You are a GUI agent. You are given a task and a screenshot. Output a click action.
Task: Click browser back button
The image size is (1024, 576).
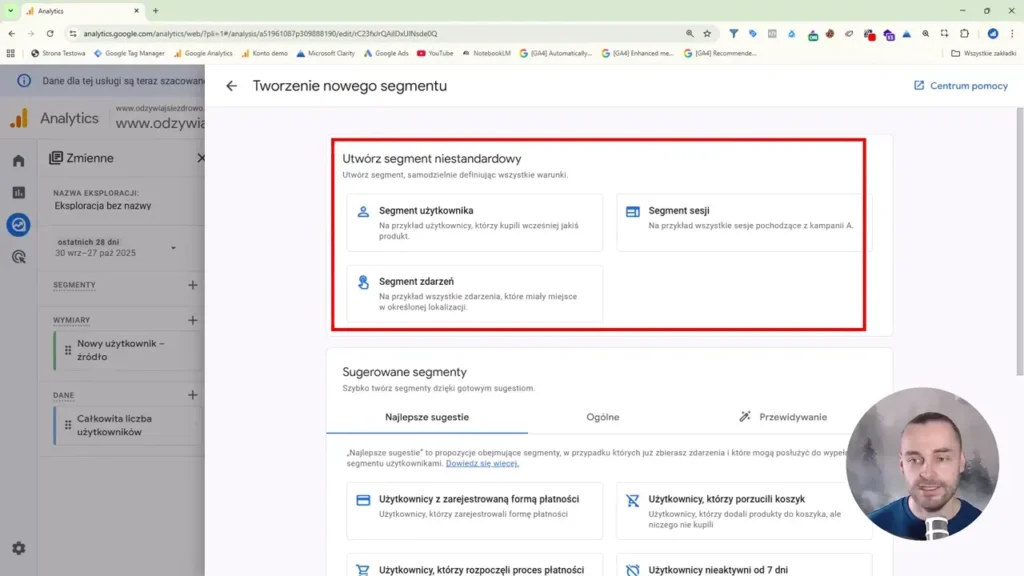(12, 33)
